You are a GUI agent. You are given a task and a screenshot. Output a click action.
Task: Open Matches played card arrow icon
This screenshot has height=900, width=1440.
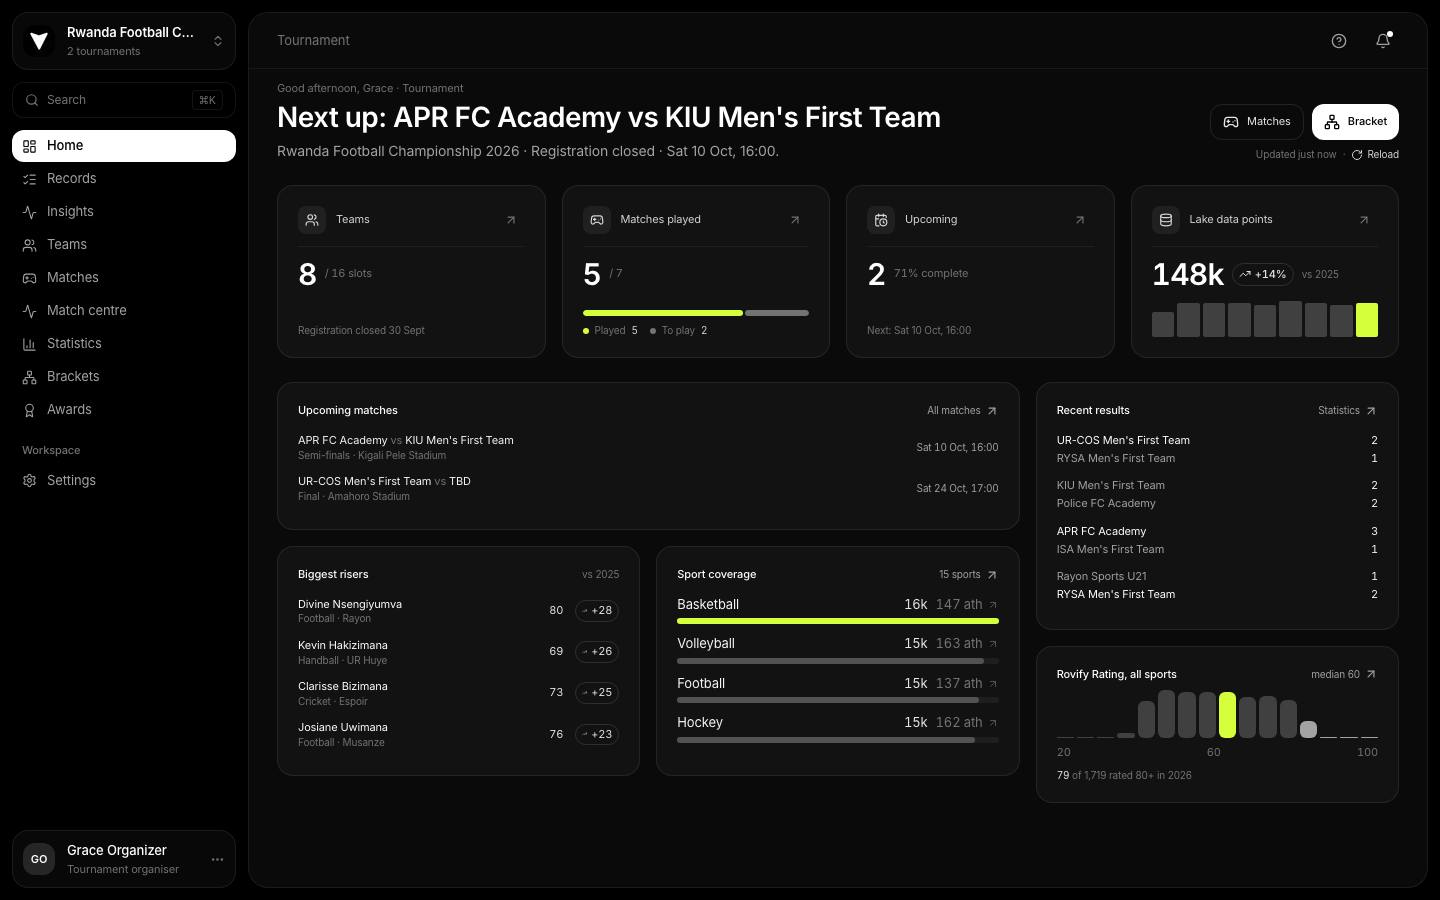click(795, 220)
